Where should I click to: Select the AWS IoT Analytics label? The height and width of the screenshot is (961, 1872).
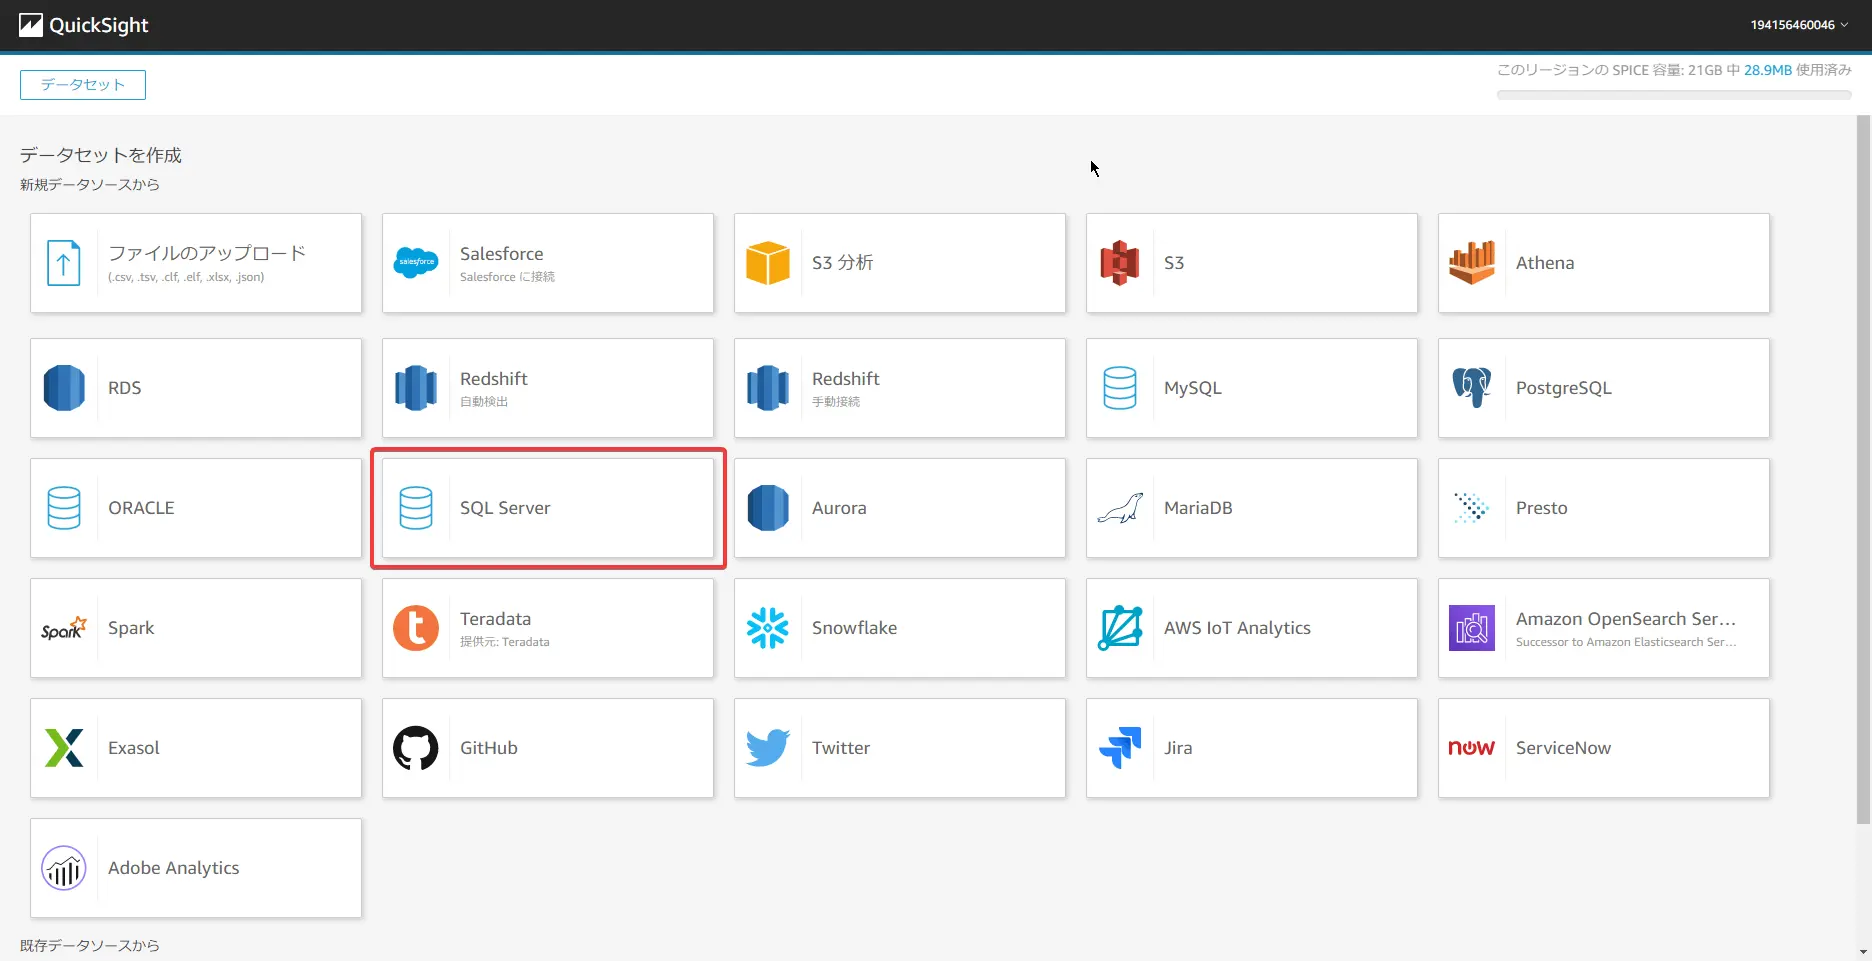coord(1237,628)
